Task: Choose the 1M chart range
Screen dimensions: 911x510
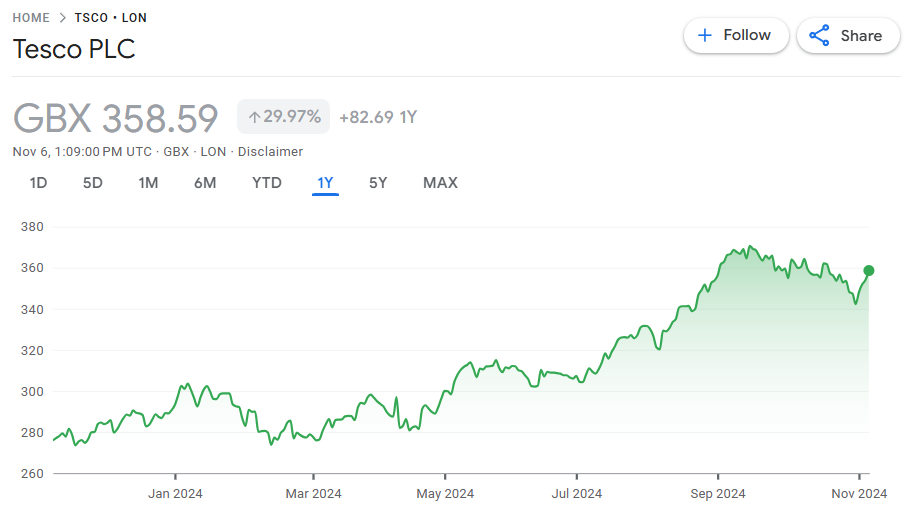Action: [x=148, y=183]
